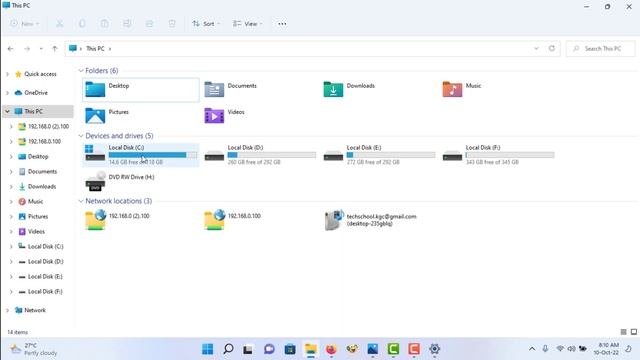Open Settings gear on the taskbar
The width and height of the screenshot is (640, 360).
[434, 349]
